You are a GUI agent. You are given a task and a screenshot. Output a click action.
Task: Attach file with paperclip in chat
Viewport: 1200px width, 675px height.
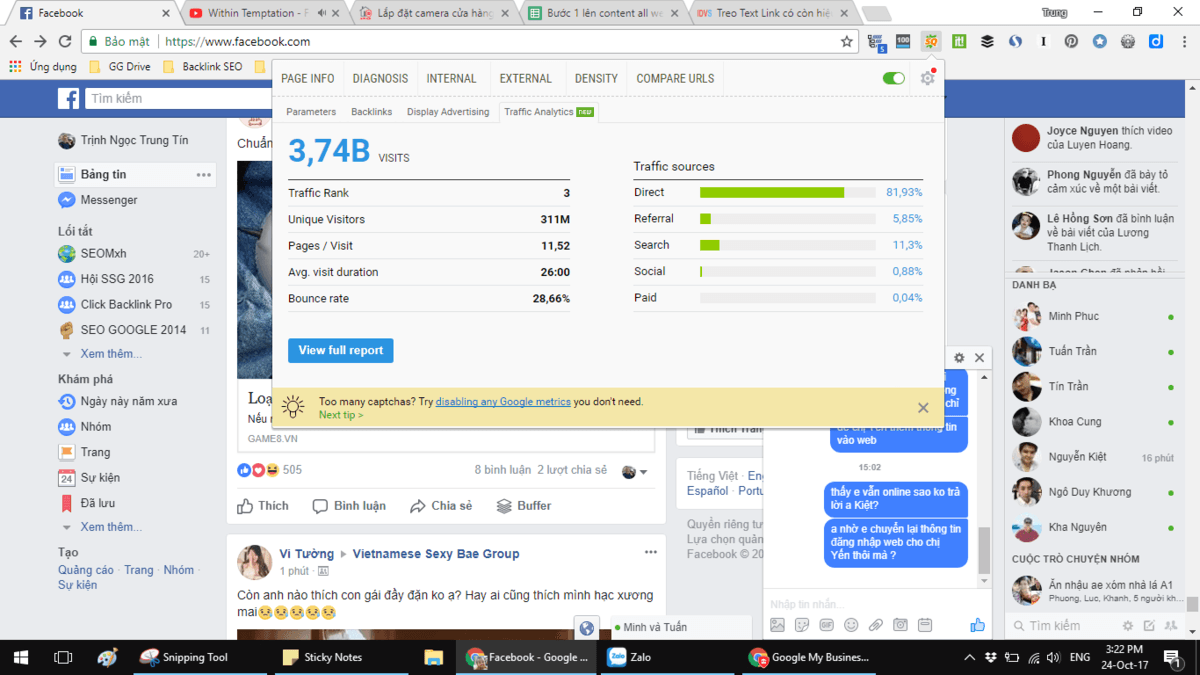[x=875, y=625]
